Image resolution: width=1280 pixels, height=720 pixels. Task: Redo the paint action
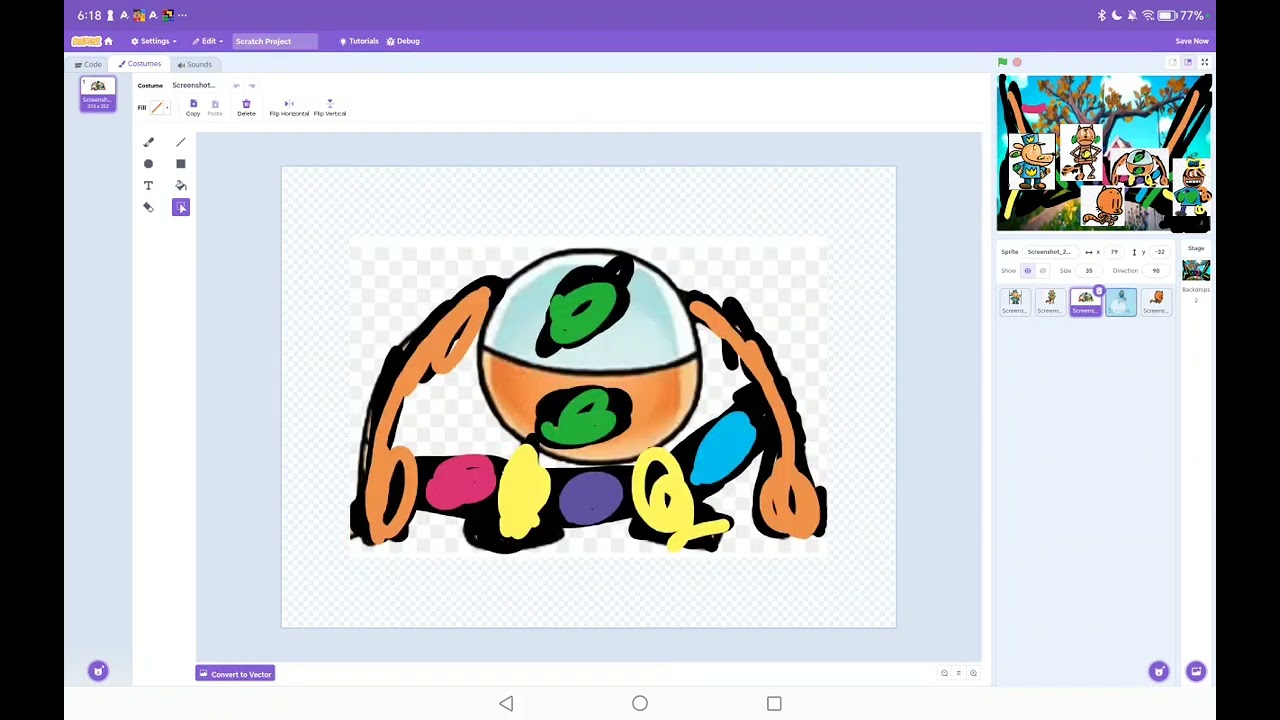point(252,85)
